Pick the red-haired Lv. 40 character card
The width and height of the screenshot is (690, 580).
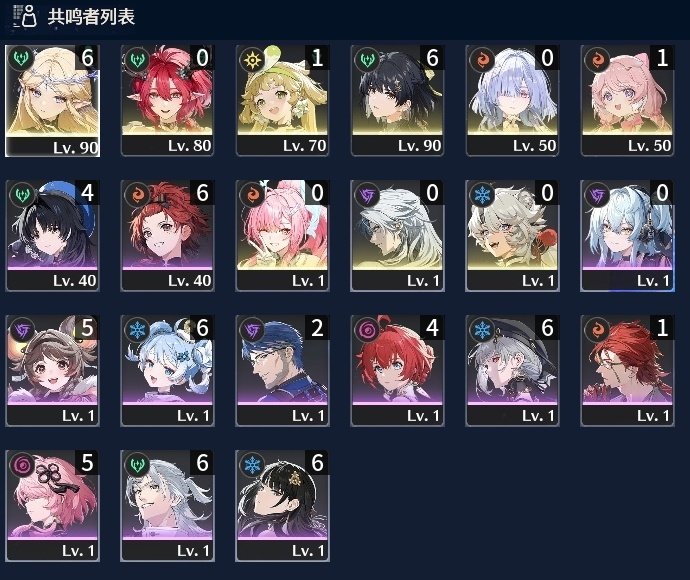tap(167, 235)
